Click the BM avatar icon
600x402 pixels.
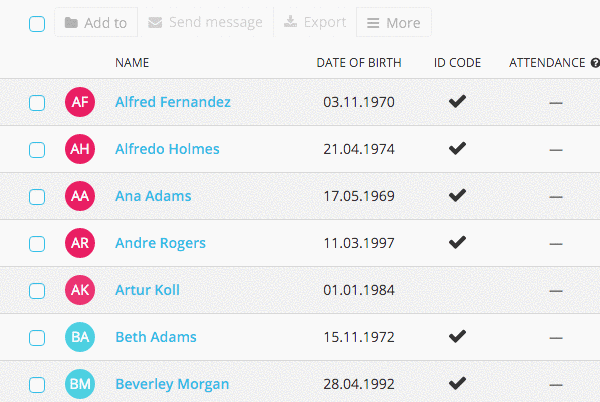[80, 384]
